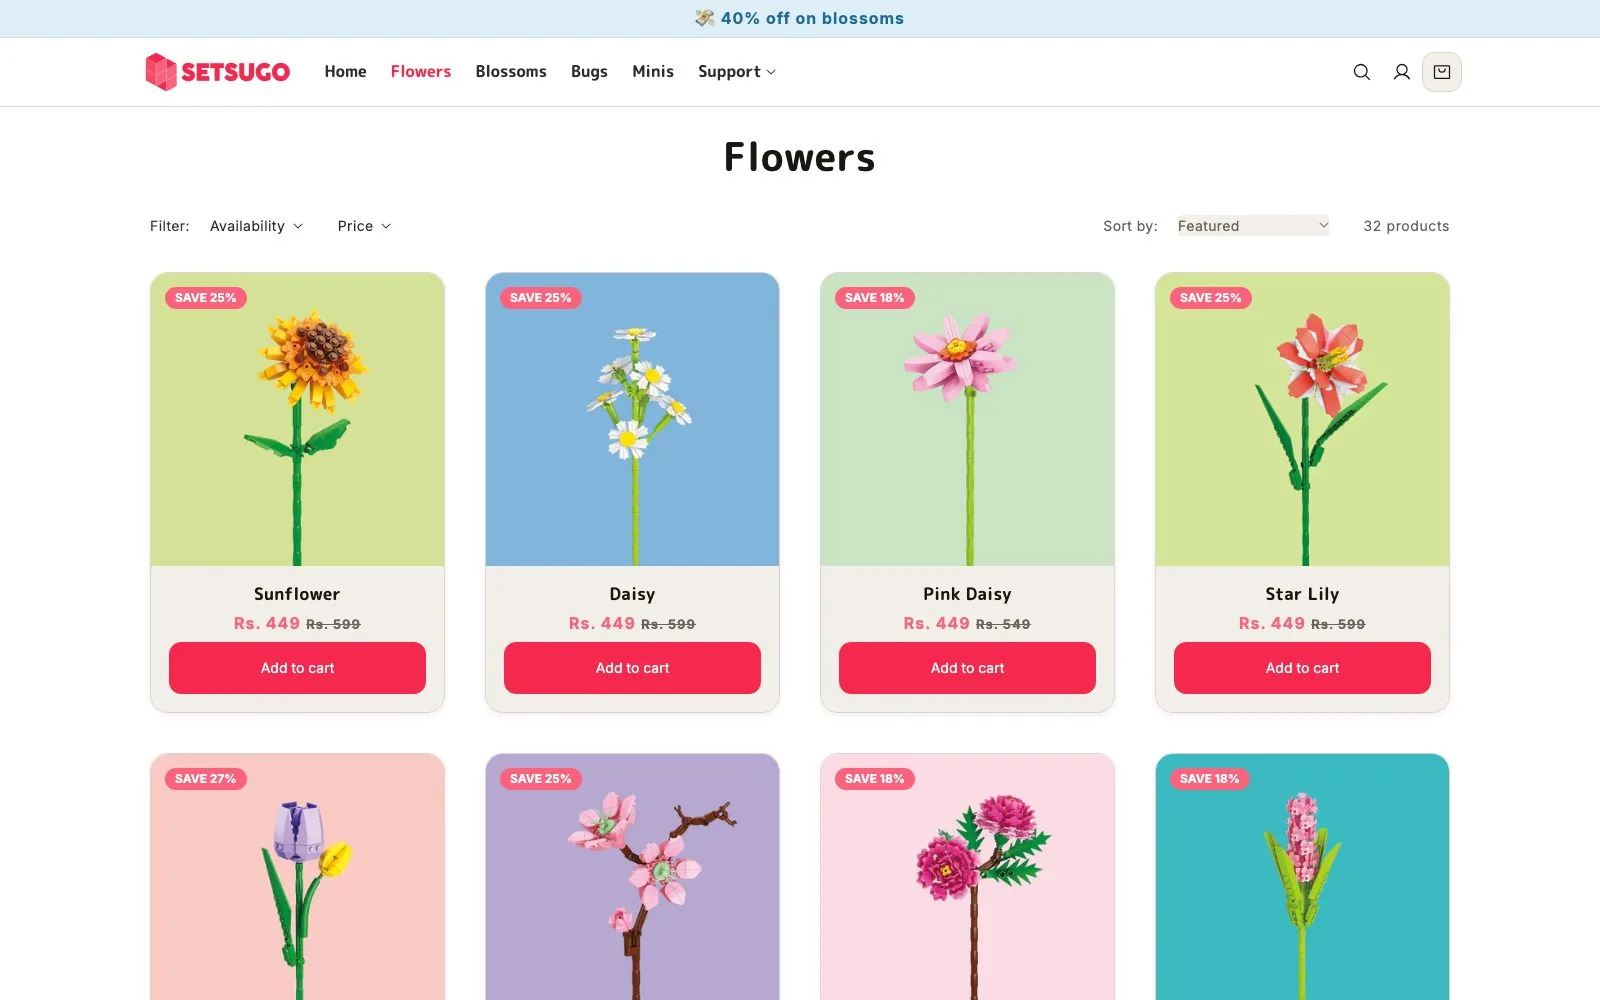Open the search magnifier icon
The width and height of the screenshot is (1600, 1000).
point(1361,72)
